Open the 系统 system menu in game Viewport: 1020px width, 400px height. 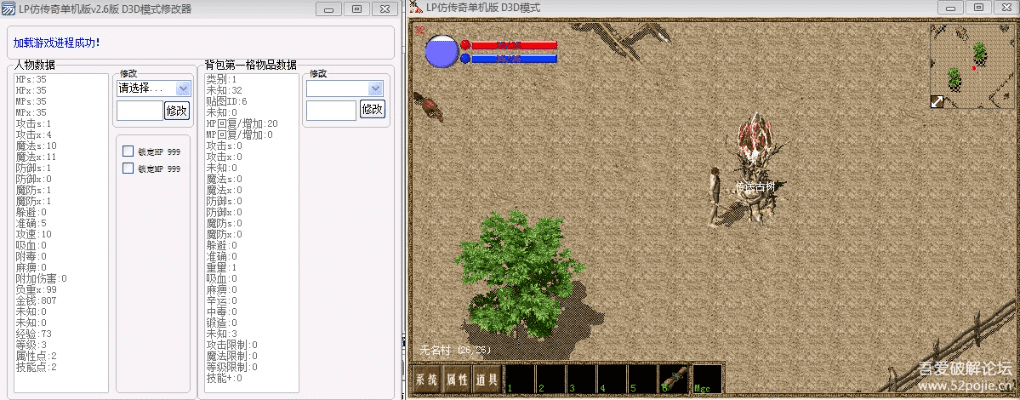point(427,380)
